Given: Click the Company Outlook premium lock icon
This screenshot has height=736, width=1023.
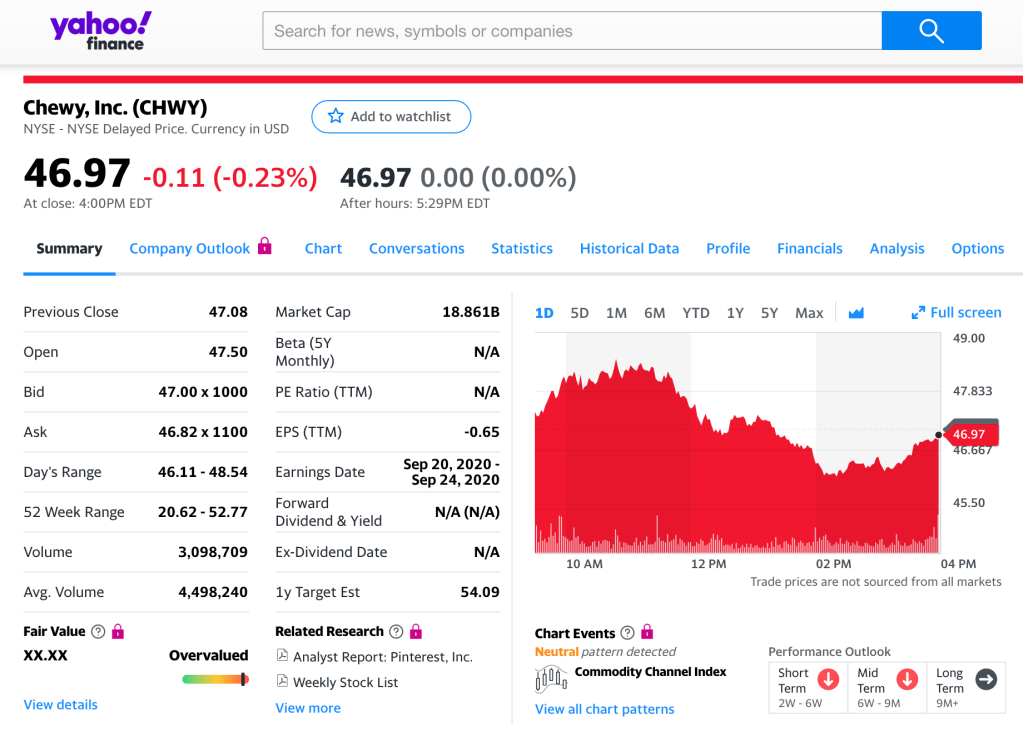Looking at the screenshot, I should [x=265, y=246].
